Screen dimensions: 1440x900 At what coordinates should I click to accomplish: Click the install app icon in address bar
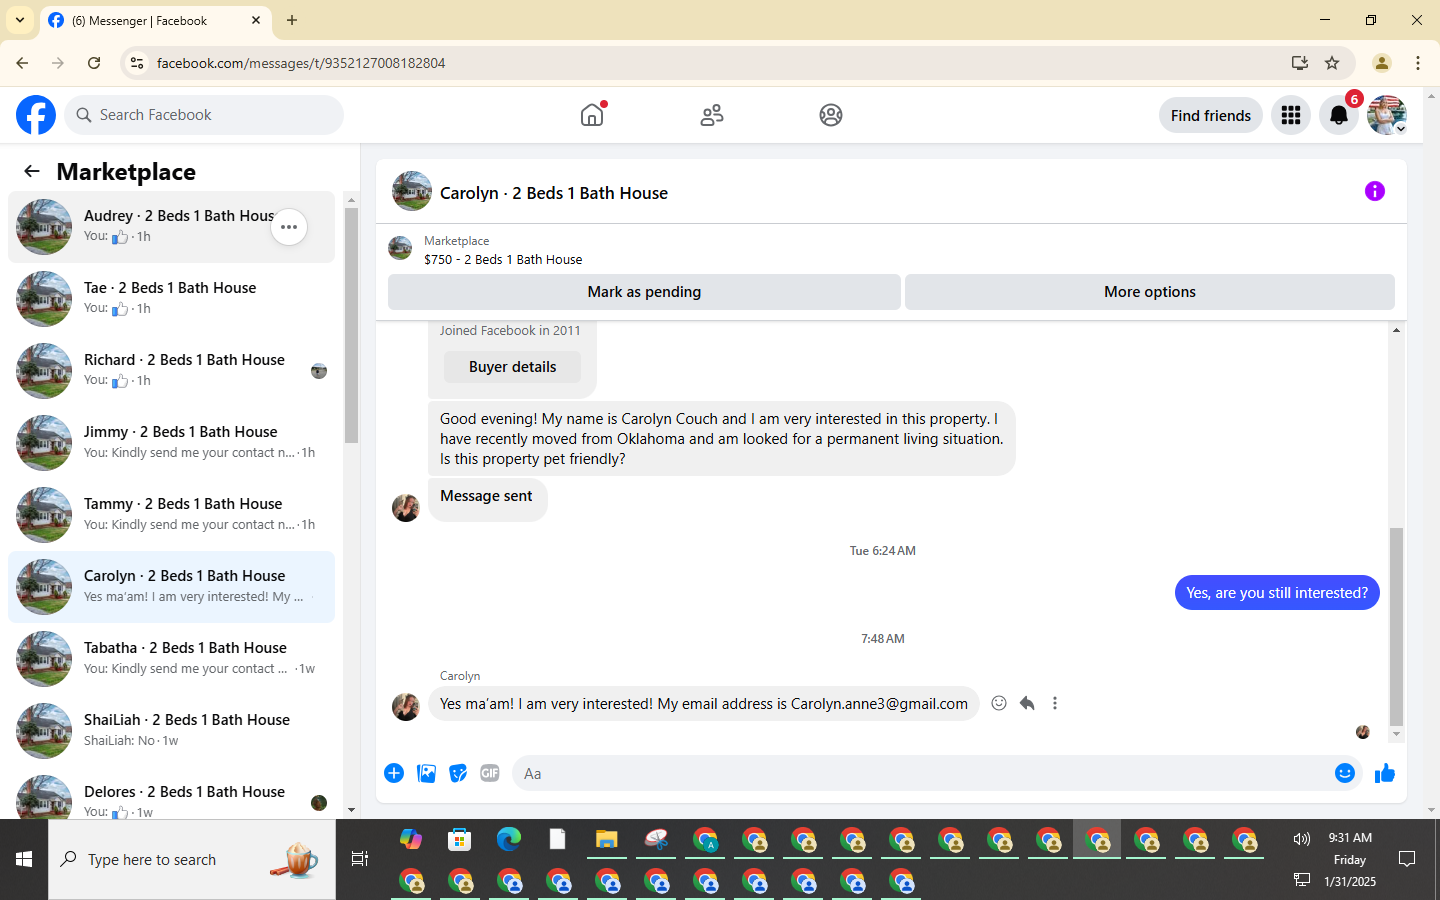pyautogui.click(x=1300, y=63)
